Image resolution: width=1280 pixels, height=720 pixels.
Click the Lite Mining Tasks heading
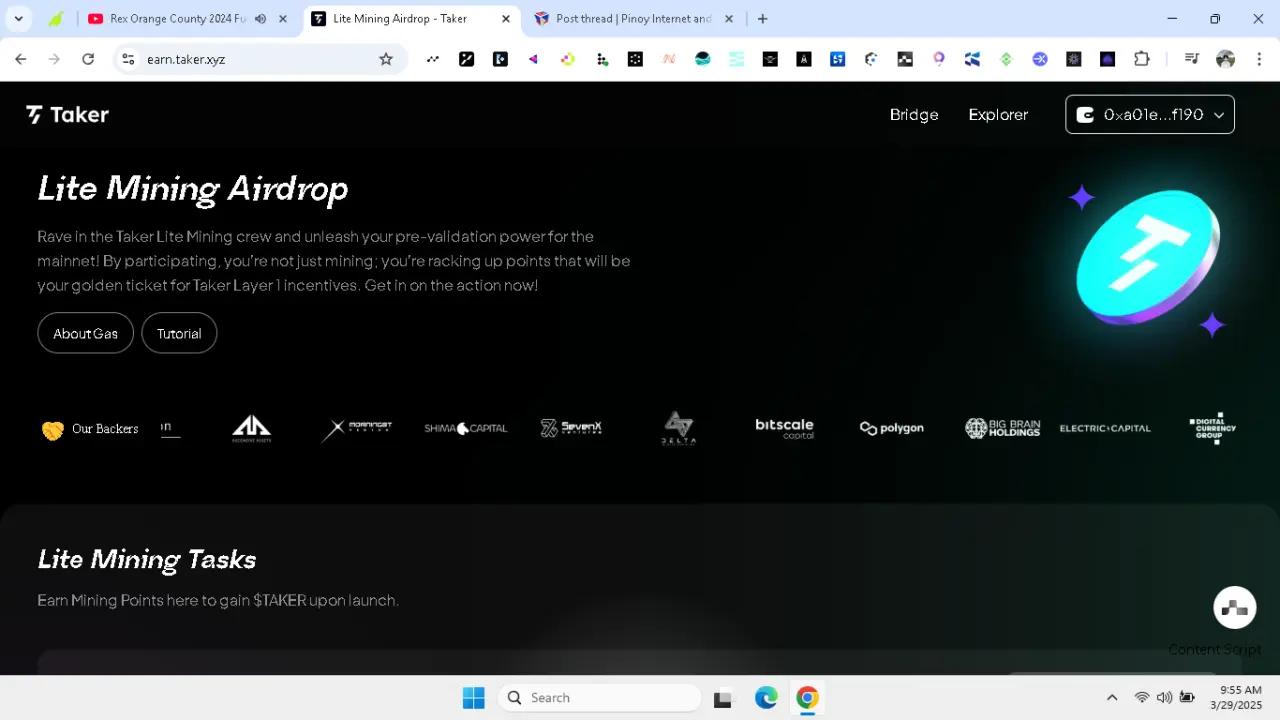[x=147, y=560]
